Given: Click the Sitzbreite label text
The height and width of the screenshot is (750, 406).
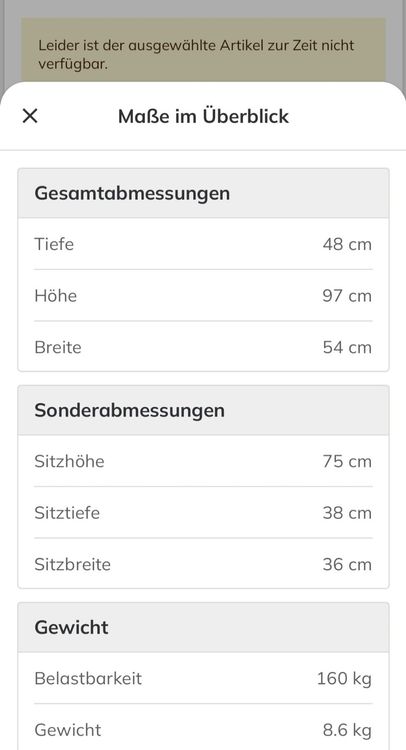Looking at the screenshot, I should [72, 564].
